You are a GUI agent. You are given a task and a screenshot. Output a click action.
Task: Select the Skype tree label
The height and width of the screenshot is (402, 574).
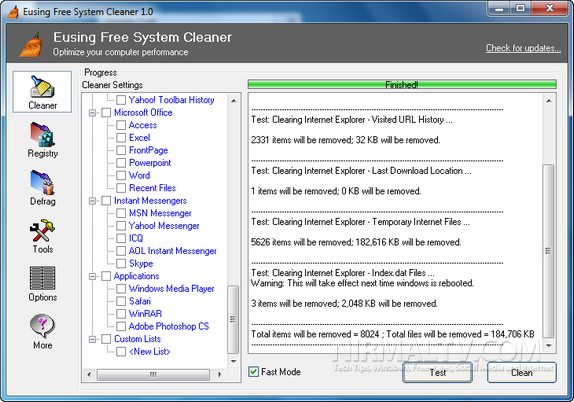click(x=141, y=263)
